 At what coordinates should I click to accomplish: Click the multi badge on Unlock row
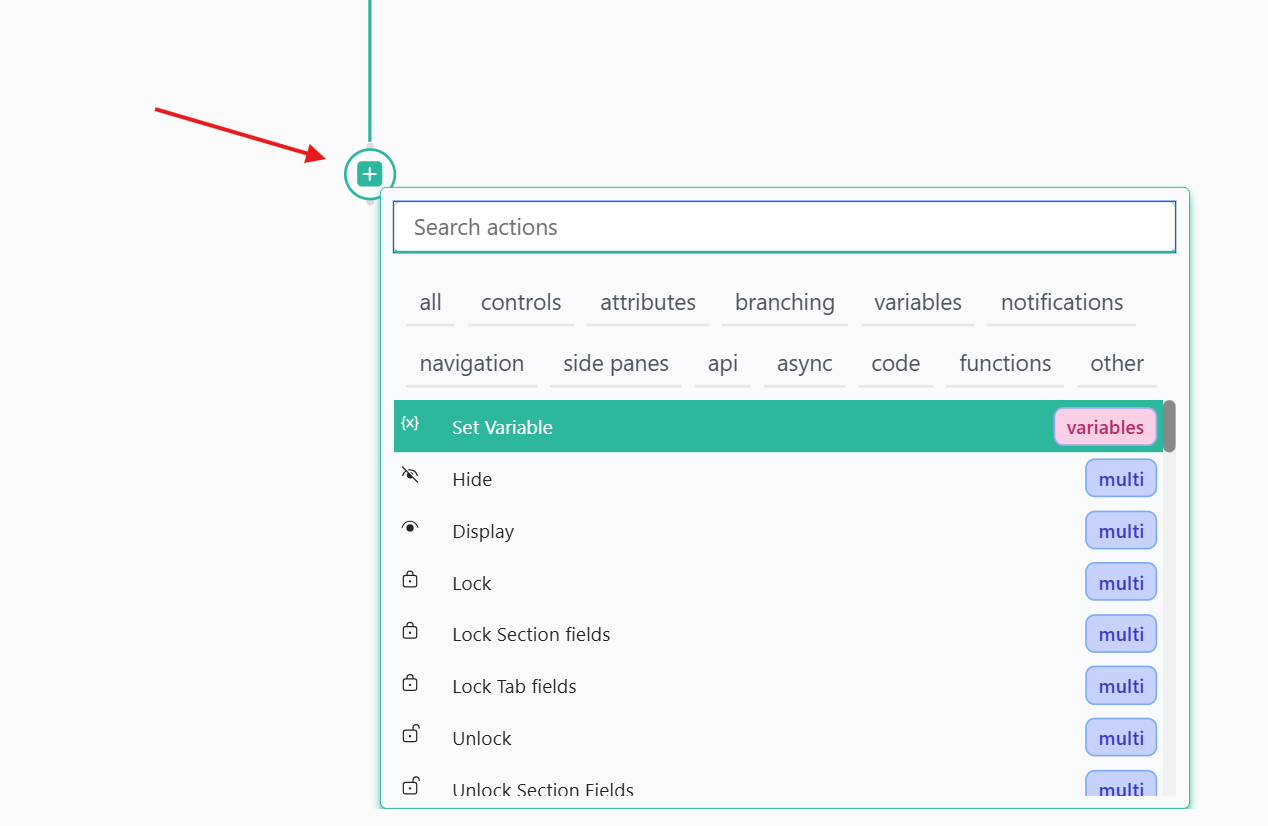point(1121,738)
